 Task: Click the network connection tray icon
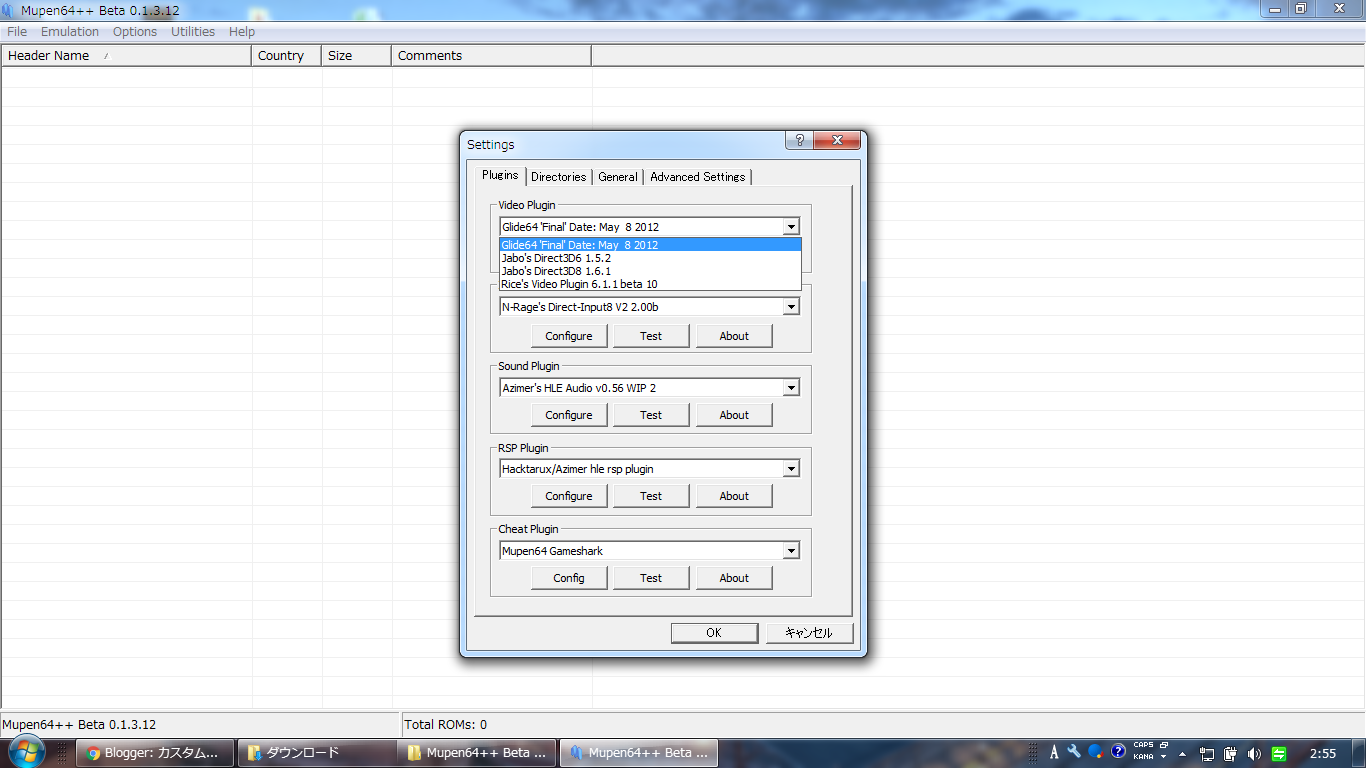pos(1207,754)
